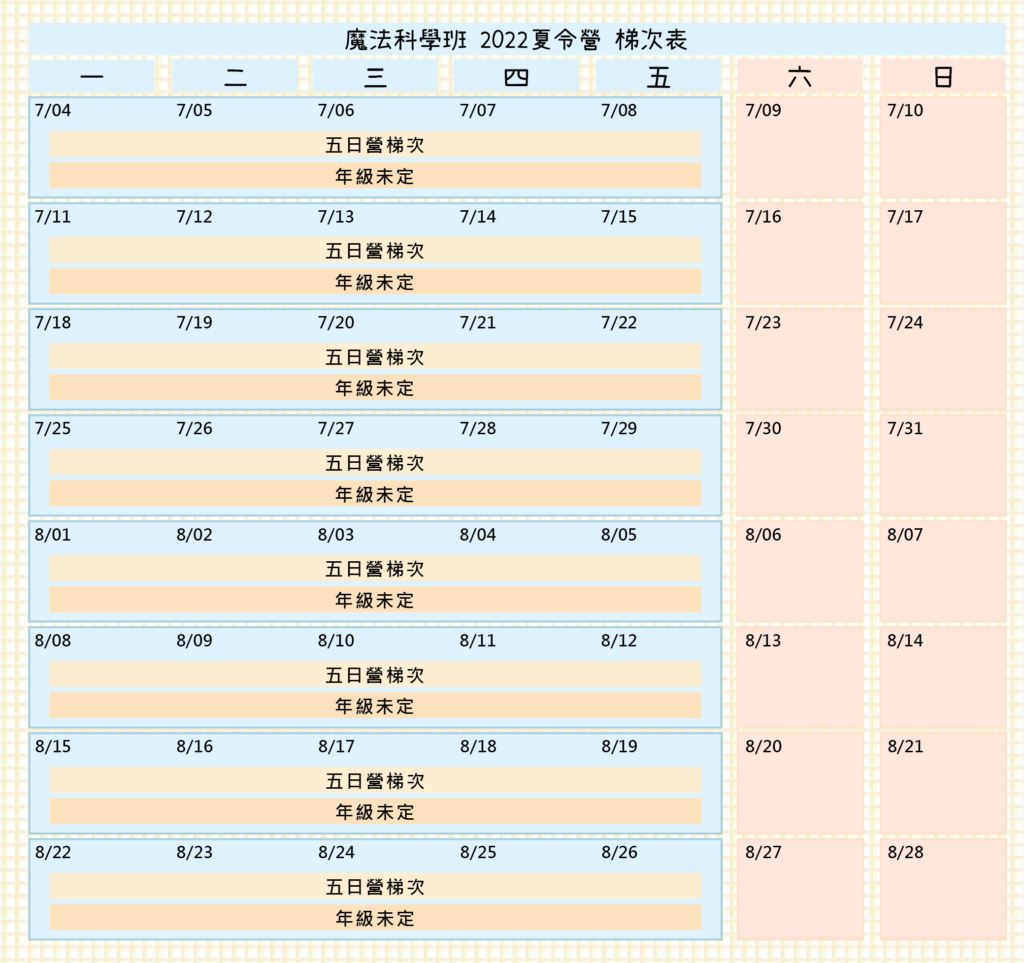Select the 六 weekend header

pos(800,77)
